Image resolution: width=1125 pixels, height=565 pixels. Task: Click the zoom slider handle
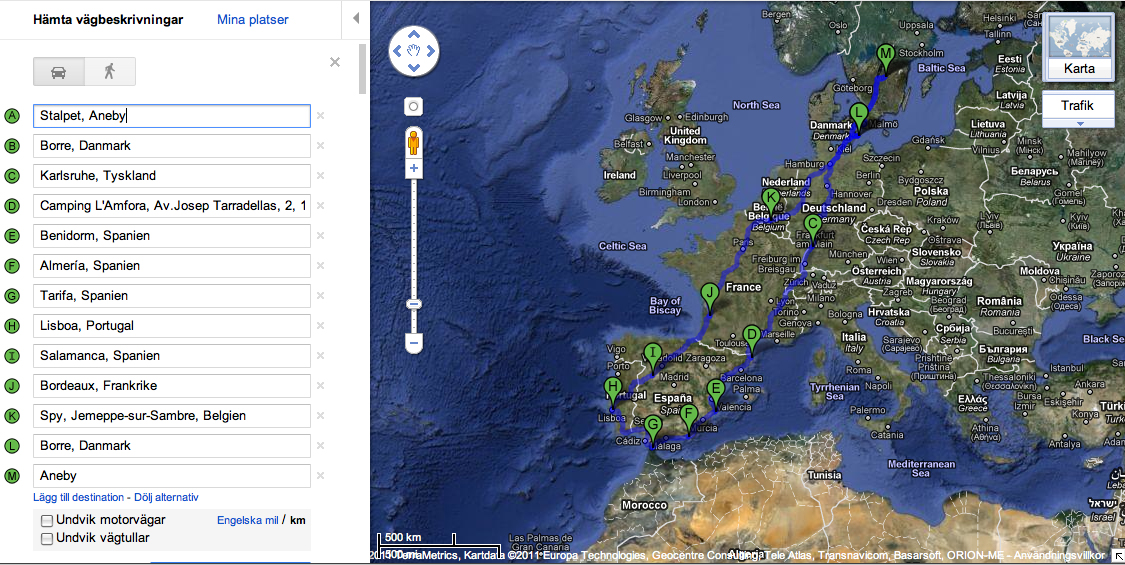pyautogui.click(x=413, y=304)
